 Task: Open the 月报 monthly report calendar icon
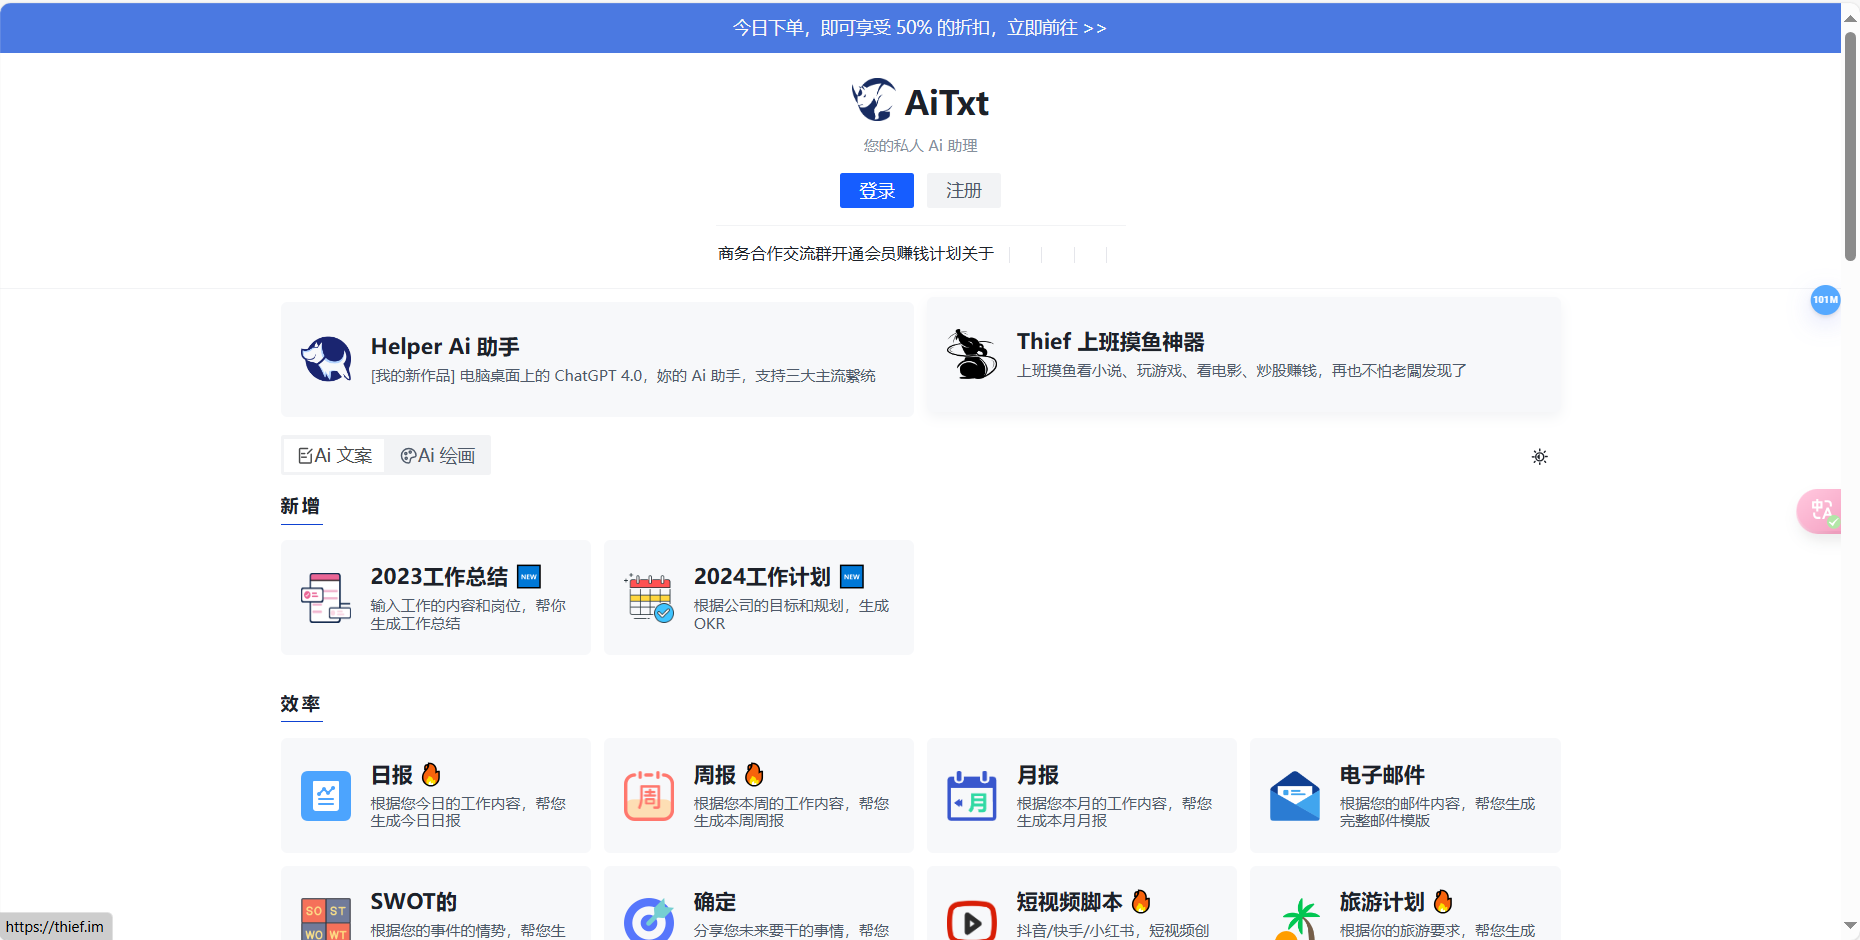click(972, 795)
